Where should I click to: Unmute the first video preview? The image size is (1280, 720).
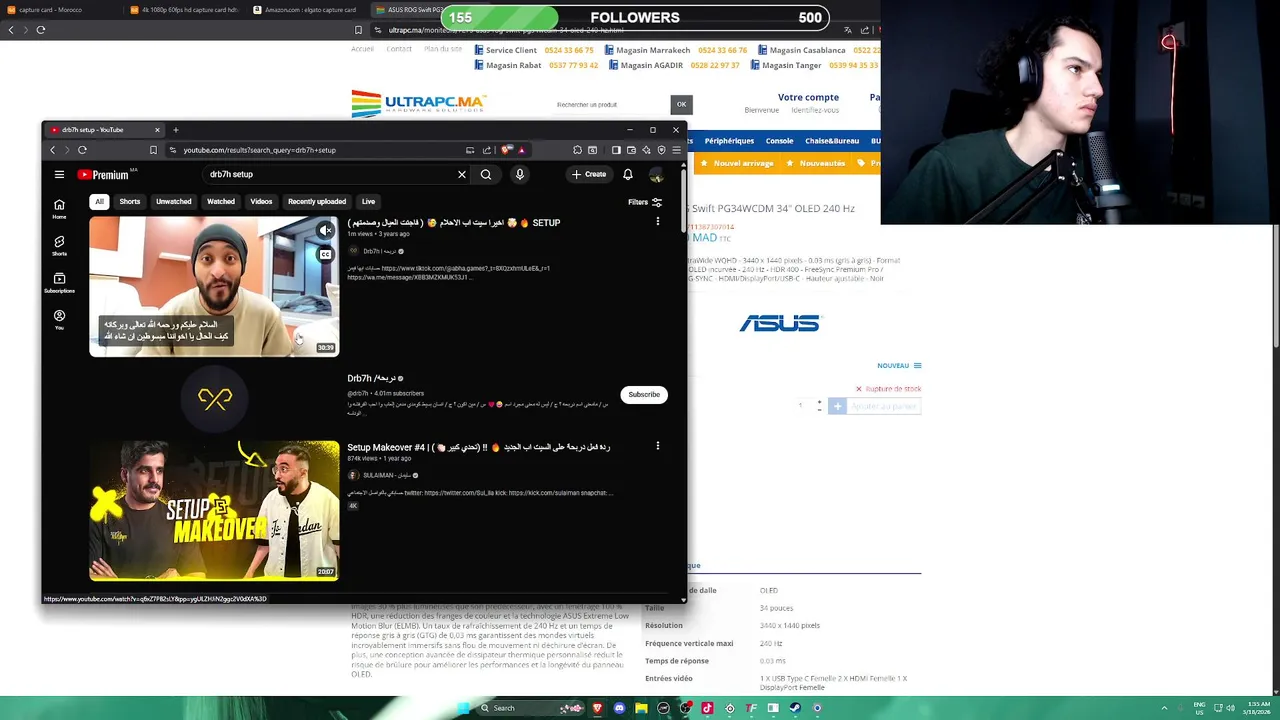(325, 231)
